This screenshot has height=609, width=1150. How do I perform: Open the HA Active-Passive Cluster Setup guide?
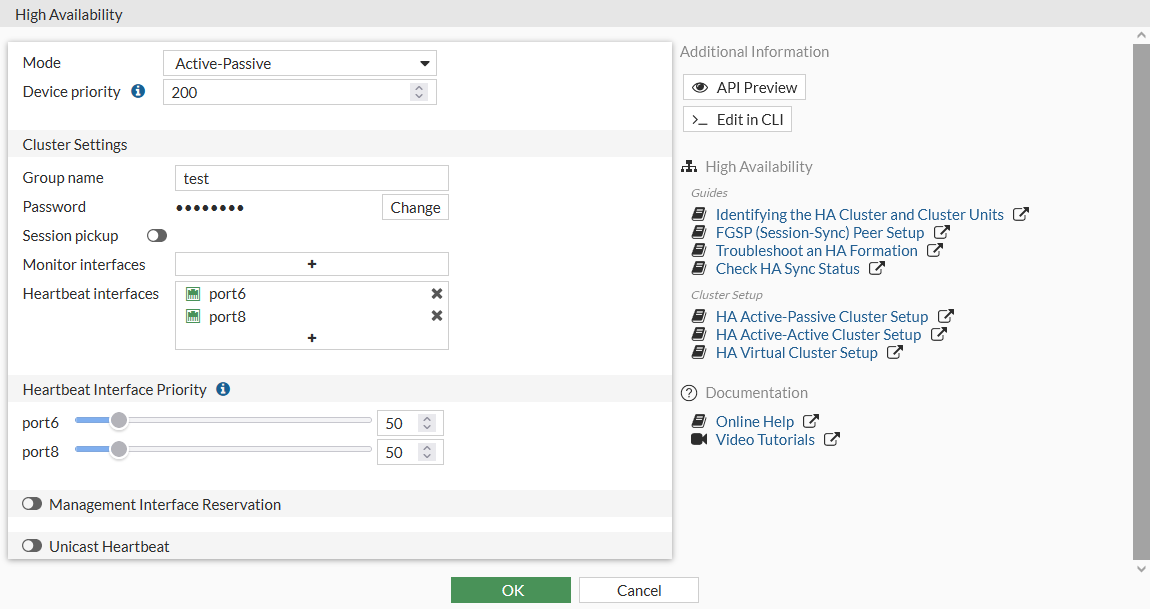pyautogui.click(x=822, y=316)
